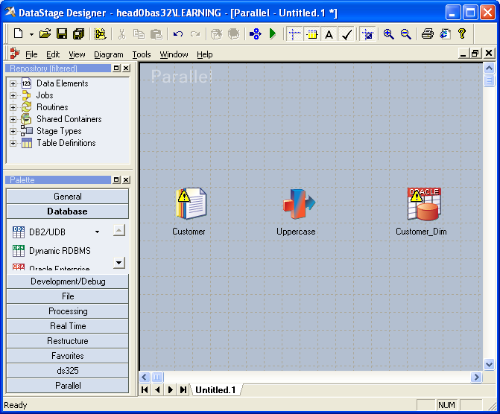Click the Compile job icon
Screen dimensions: 500x414
[256, 34]
